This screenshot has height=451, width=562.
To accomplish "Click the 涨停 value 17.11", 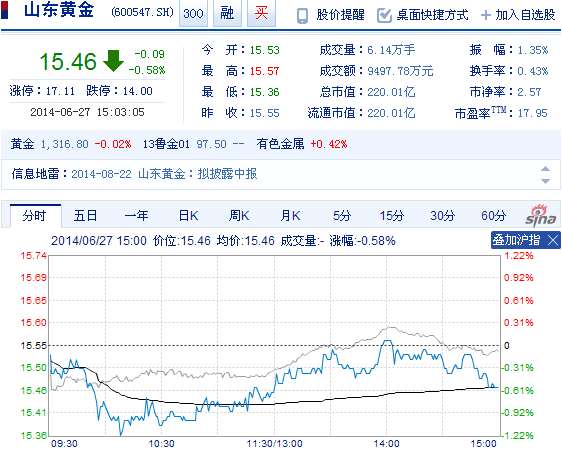I will point(60,91).
